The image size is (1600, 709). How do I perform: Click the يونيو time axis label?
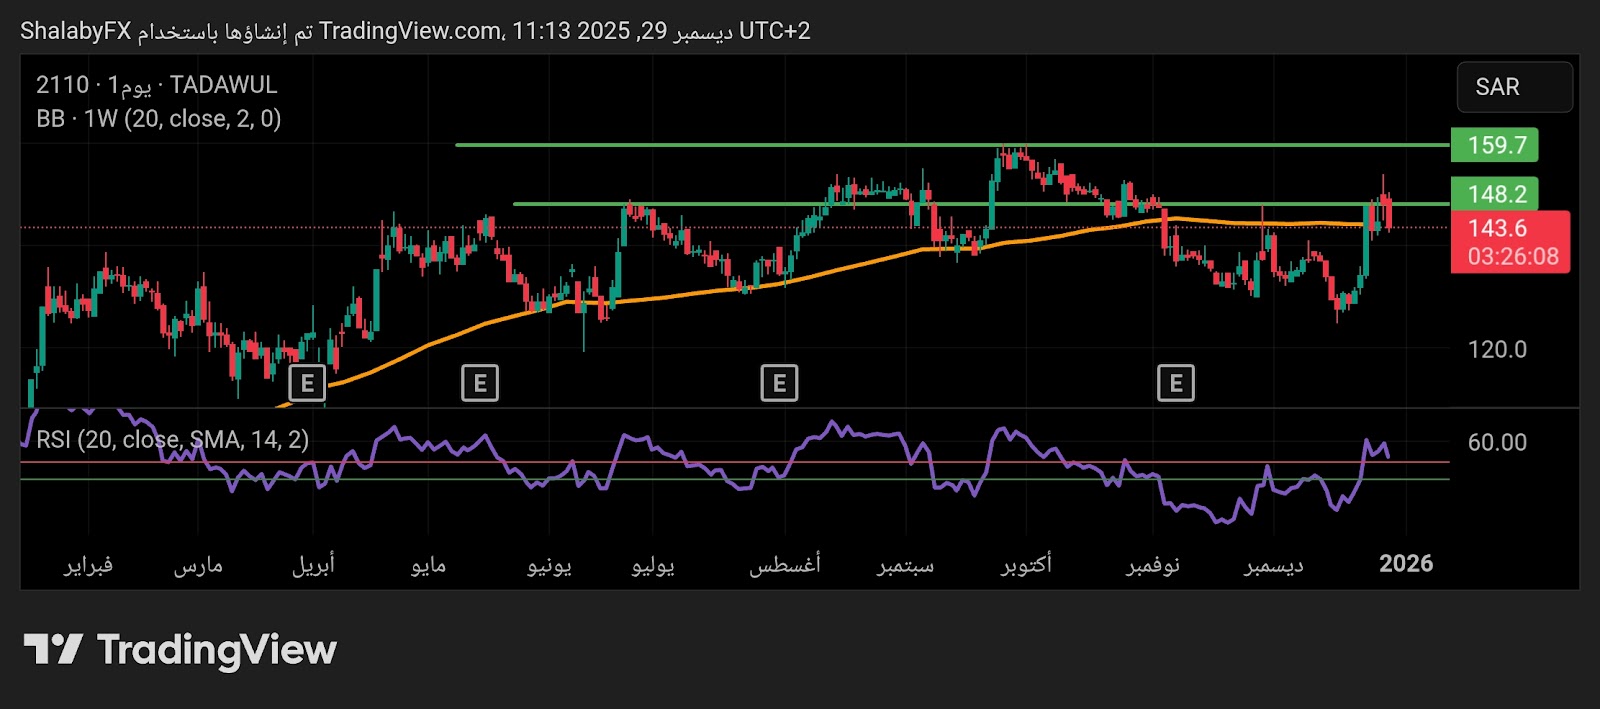coord(550,565)
